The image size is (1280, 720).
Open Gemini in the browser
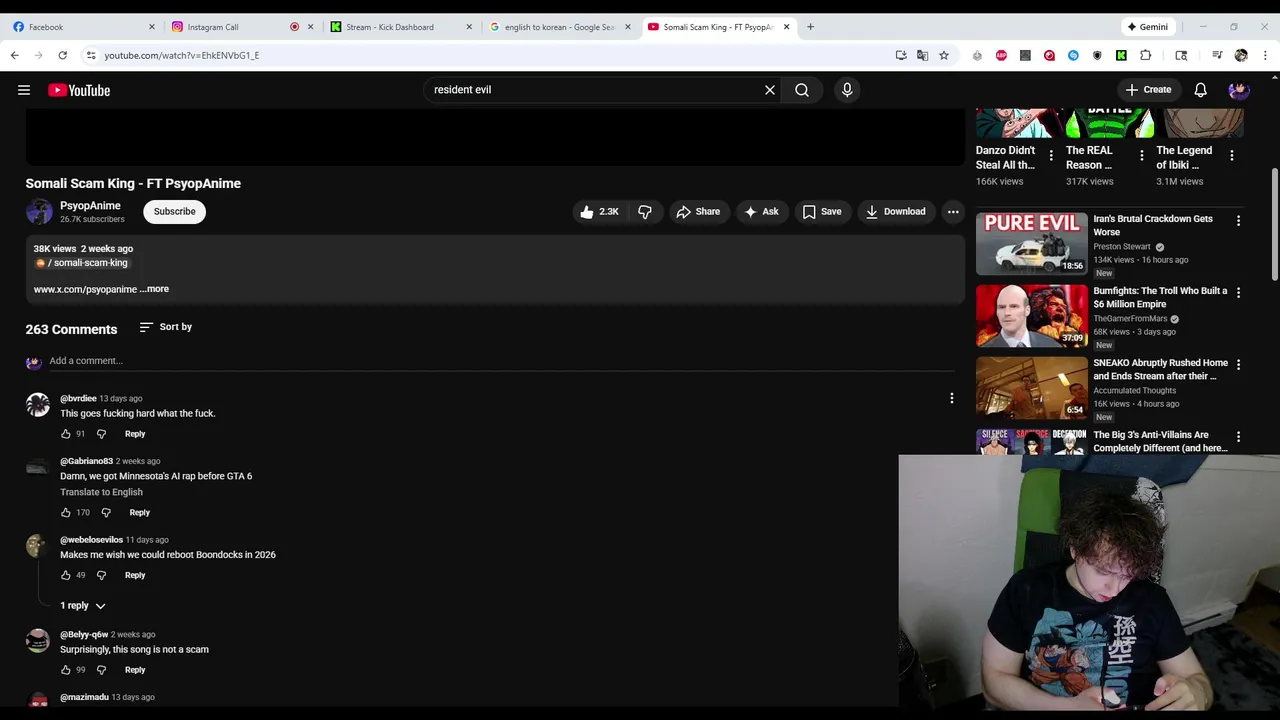[x=1147, y=27]
